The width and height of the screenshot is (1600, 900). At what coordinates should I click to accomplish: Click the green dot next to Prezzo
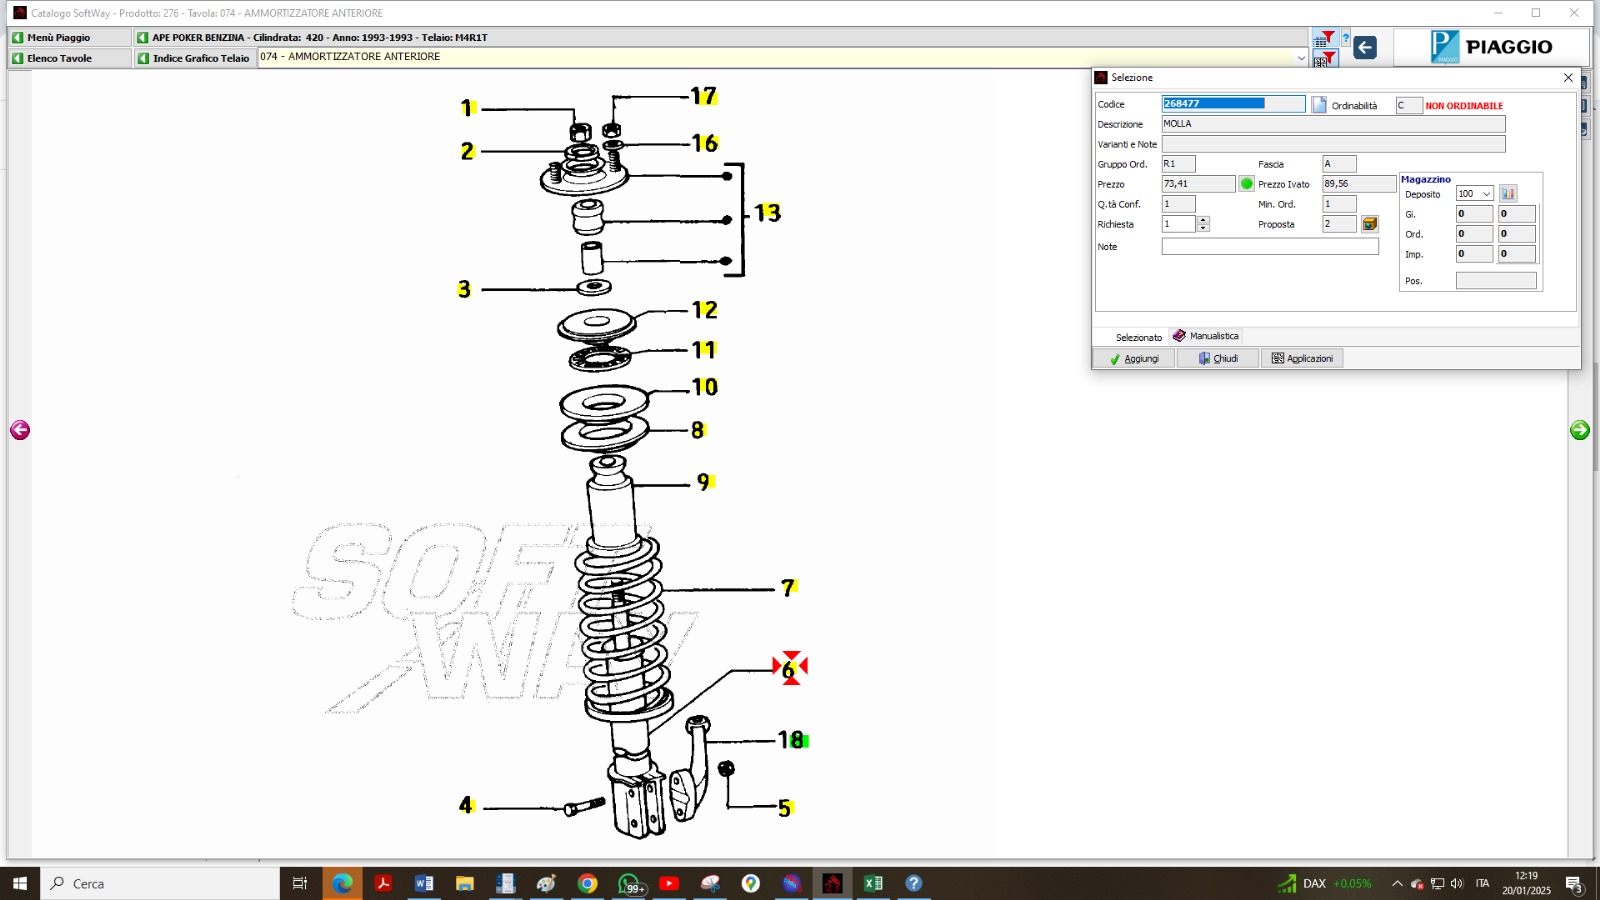point(1247,184)
